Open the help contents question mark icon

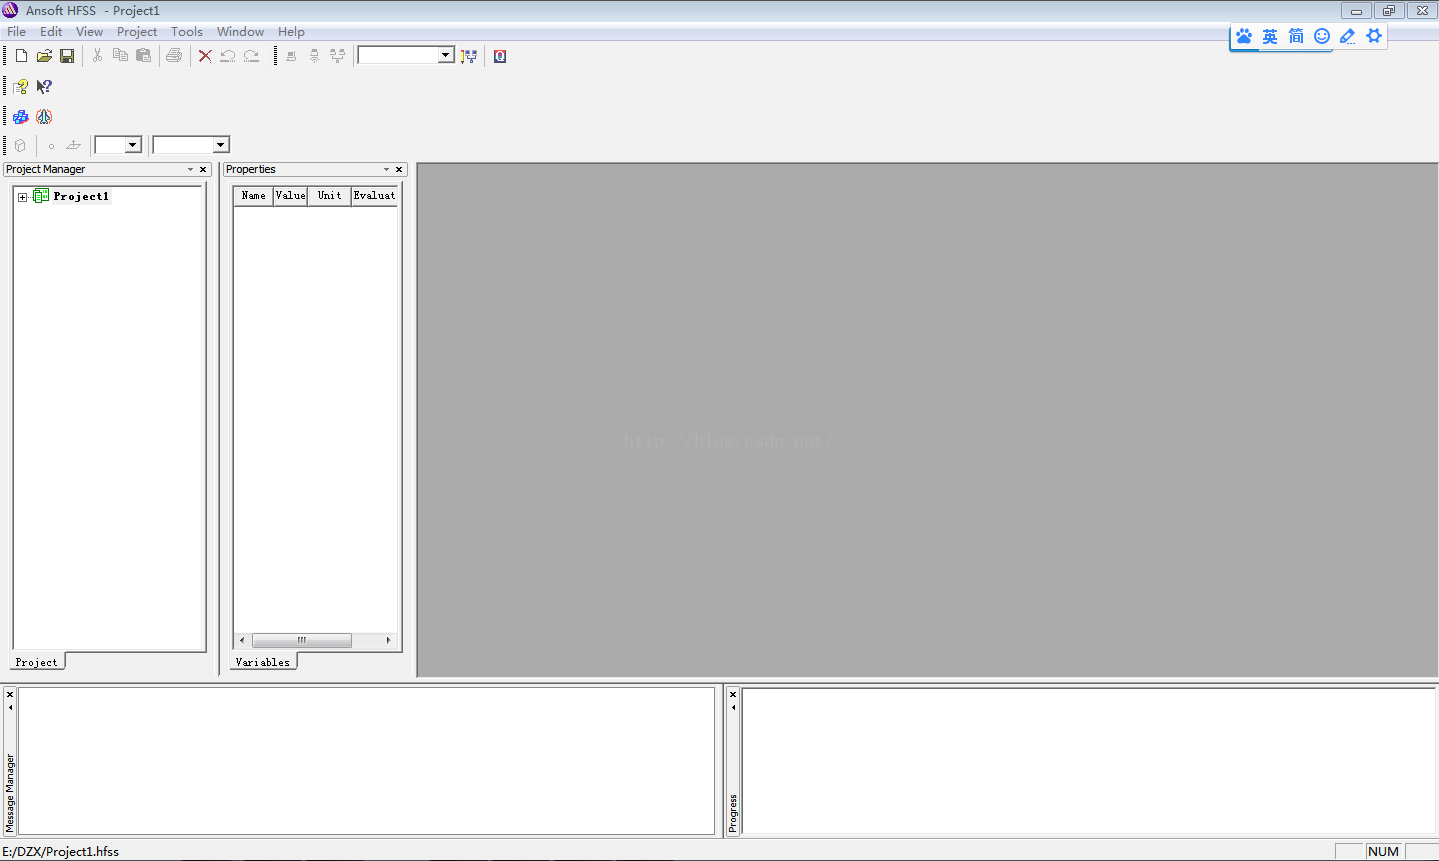point(21,87)
